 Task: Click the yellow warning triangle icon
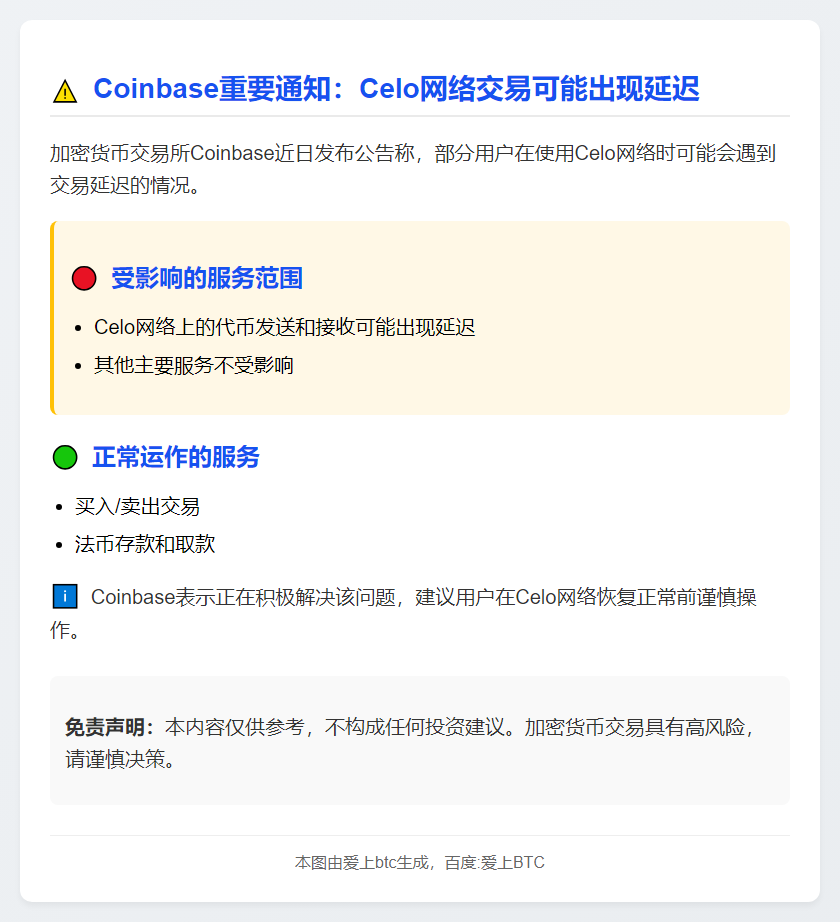coord(64,92)
